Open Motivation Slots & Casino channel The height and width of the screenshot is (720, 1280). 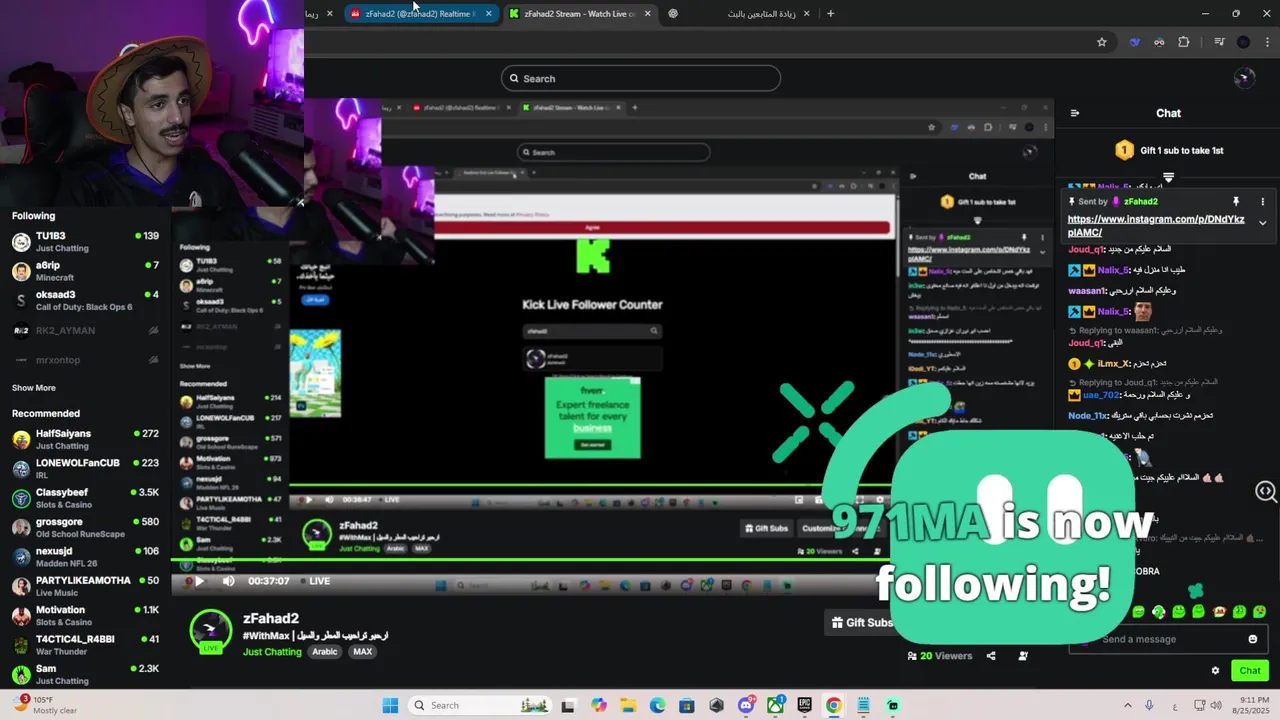click(x=85, y=615)
